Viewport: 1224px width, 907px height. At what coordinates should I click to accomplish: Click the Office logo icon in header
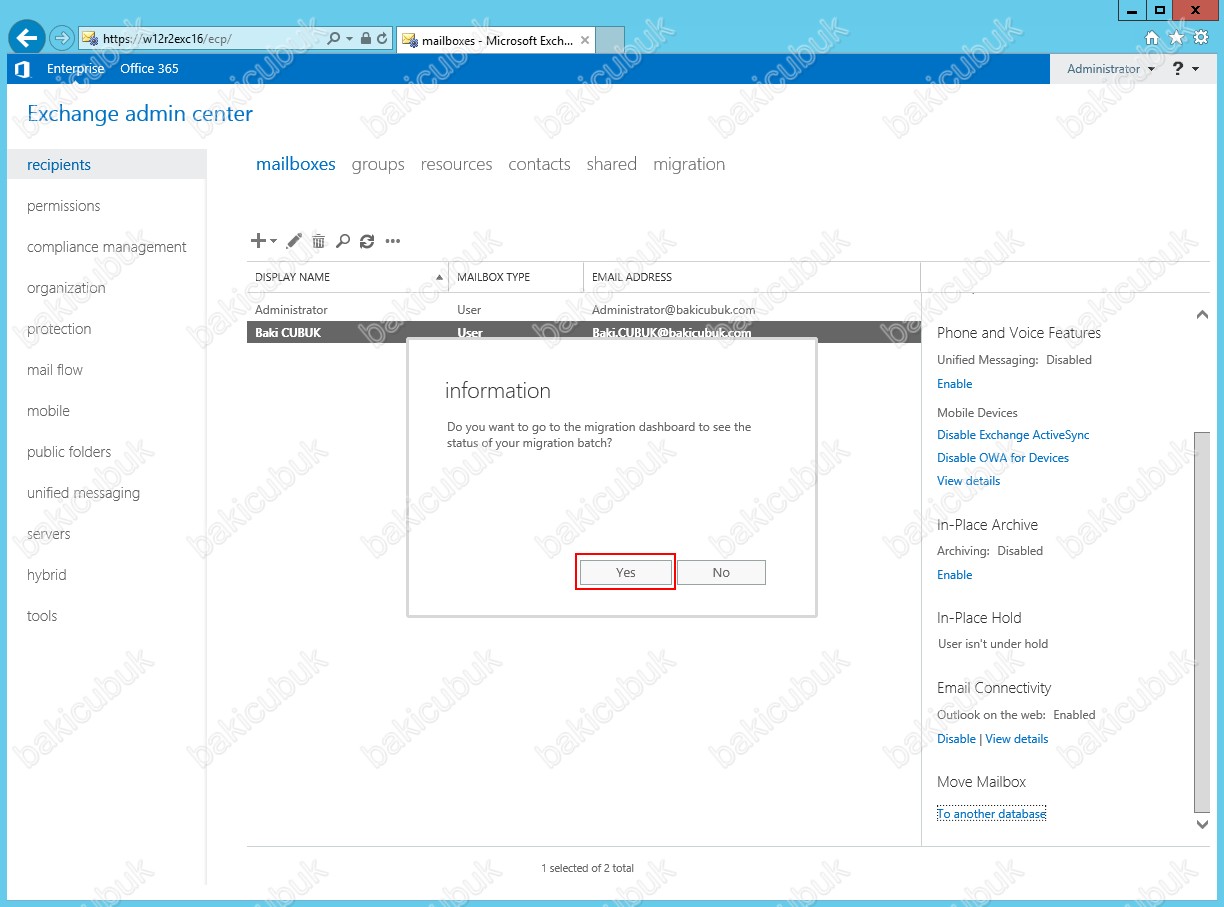(22, 69)
